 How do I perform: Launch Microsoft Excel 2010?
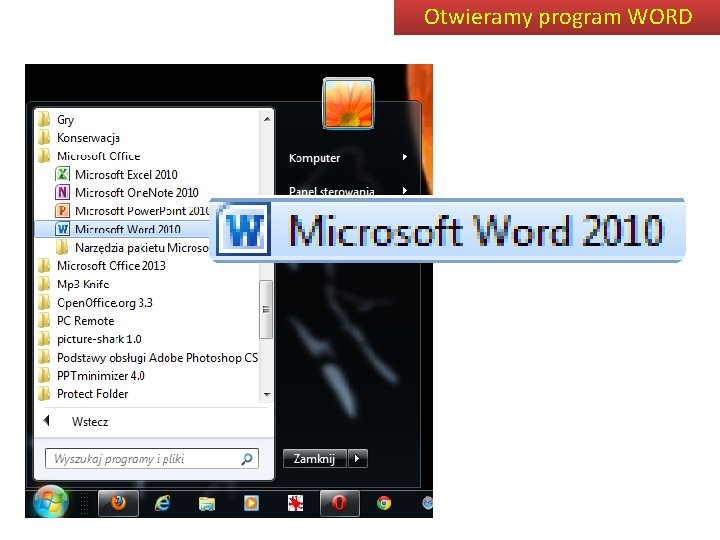coord(116,174)
